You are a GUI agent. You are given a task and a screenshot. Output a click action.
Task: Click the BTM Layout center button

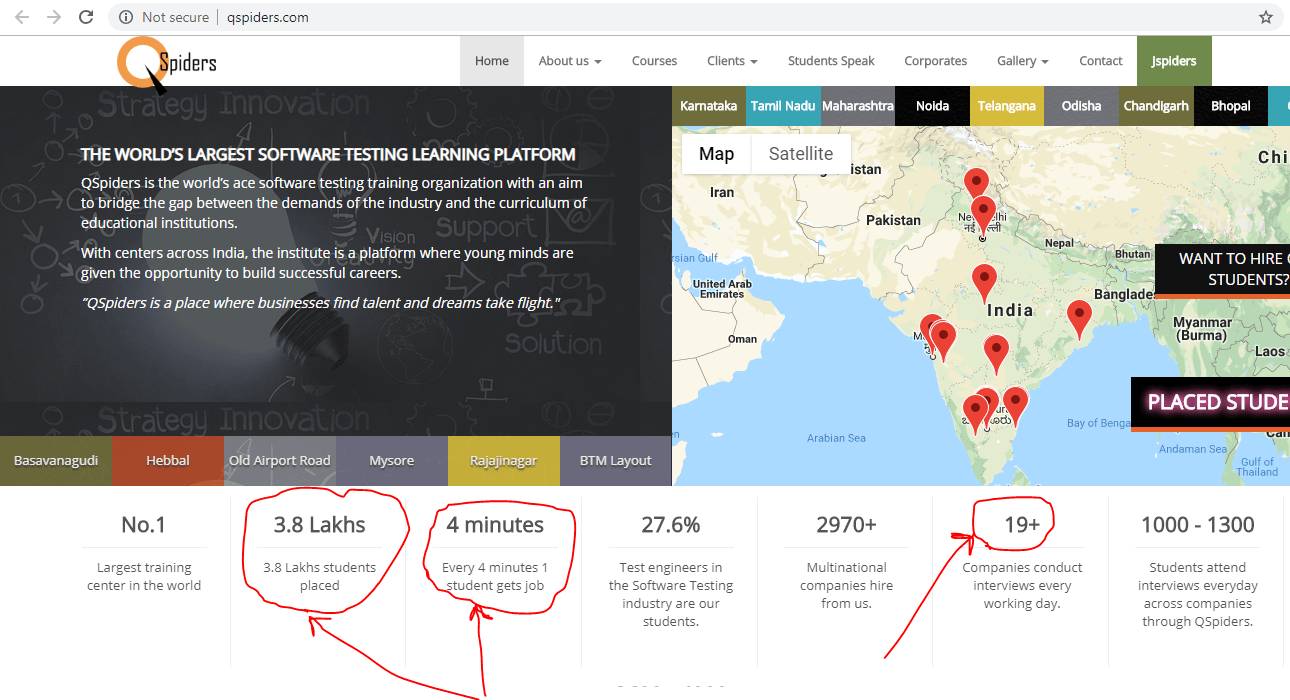click(x=616, y=461)
